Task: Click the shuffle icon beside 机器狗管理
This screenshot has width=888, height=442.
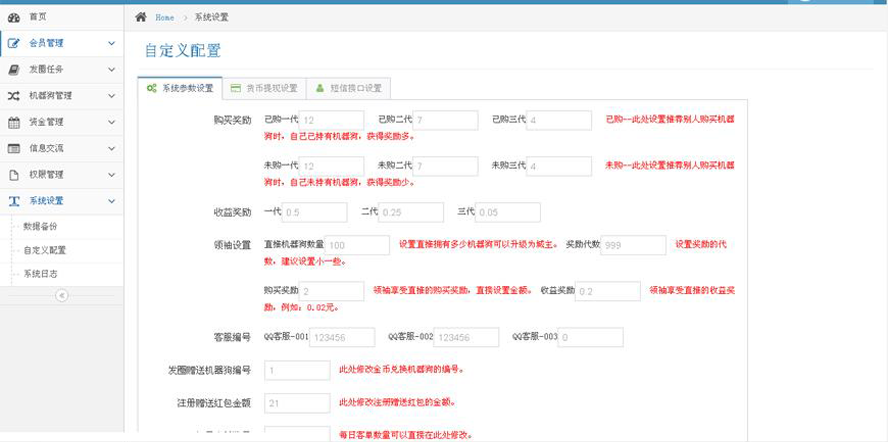Action: (x=14, y=96)
